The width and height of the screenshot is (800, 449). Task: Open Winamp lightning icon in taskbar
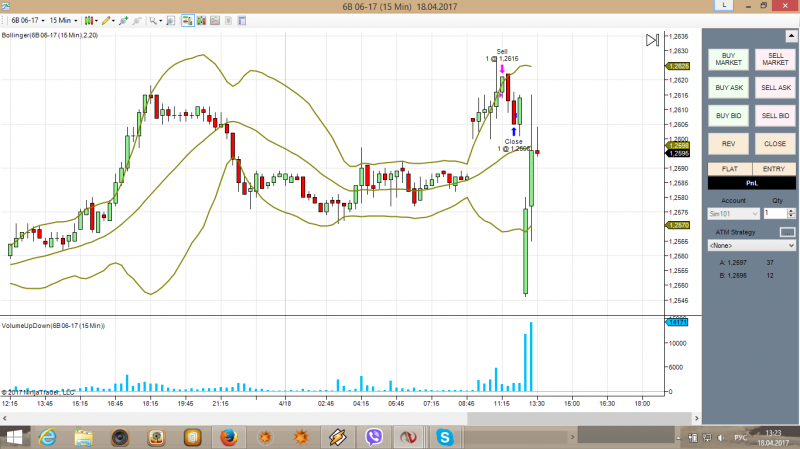(337, 437)
